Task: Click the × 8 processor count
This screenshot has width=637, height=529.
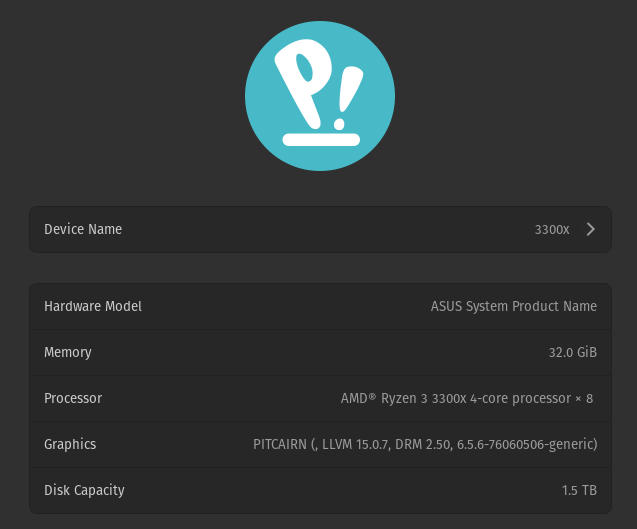Action: (x=584, y=398)
